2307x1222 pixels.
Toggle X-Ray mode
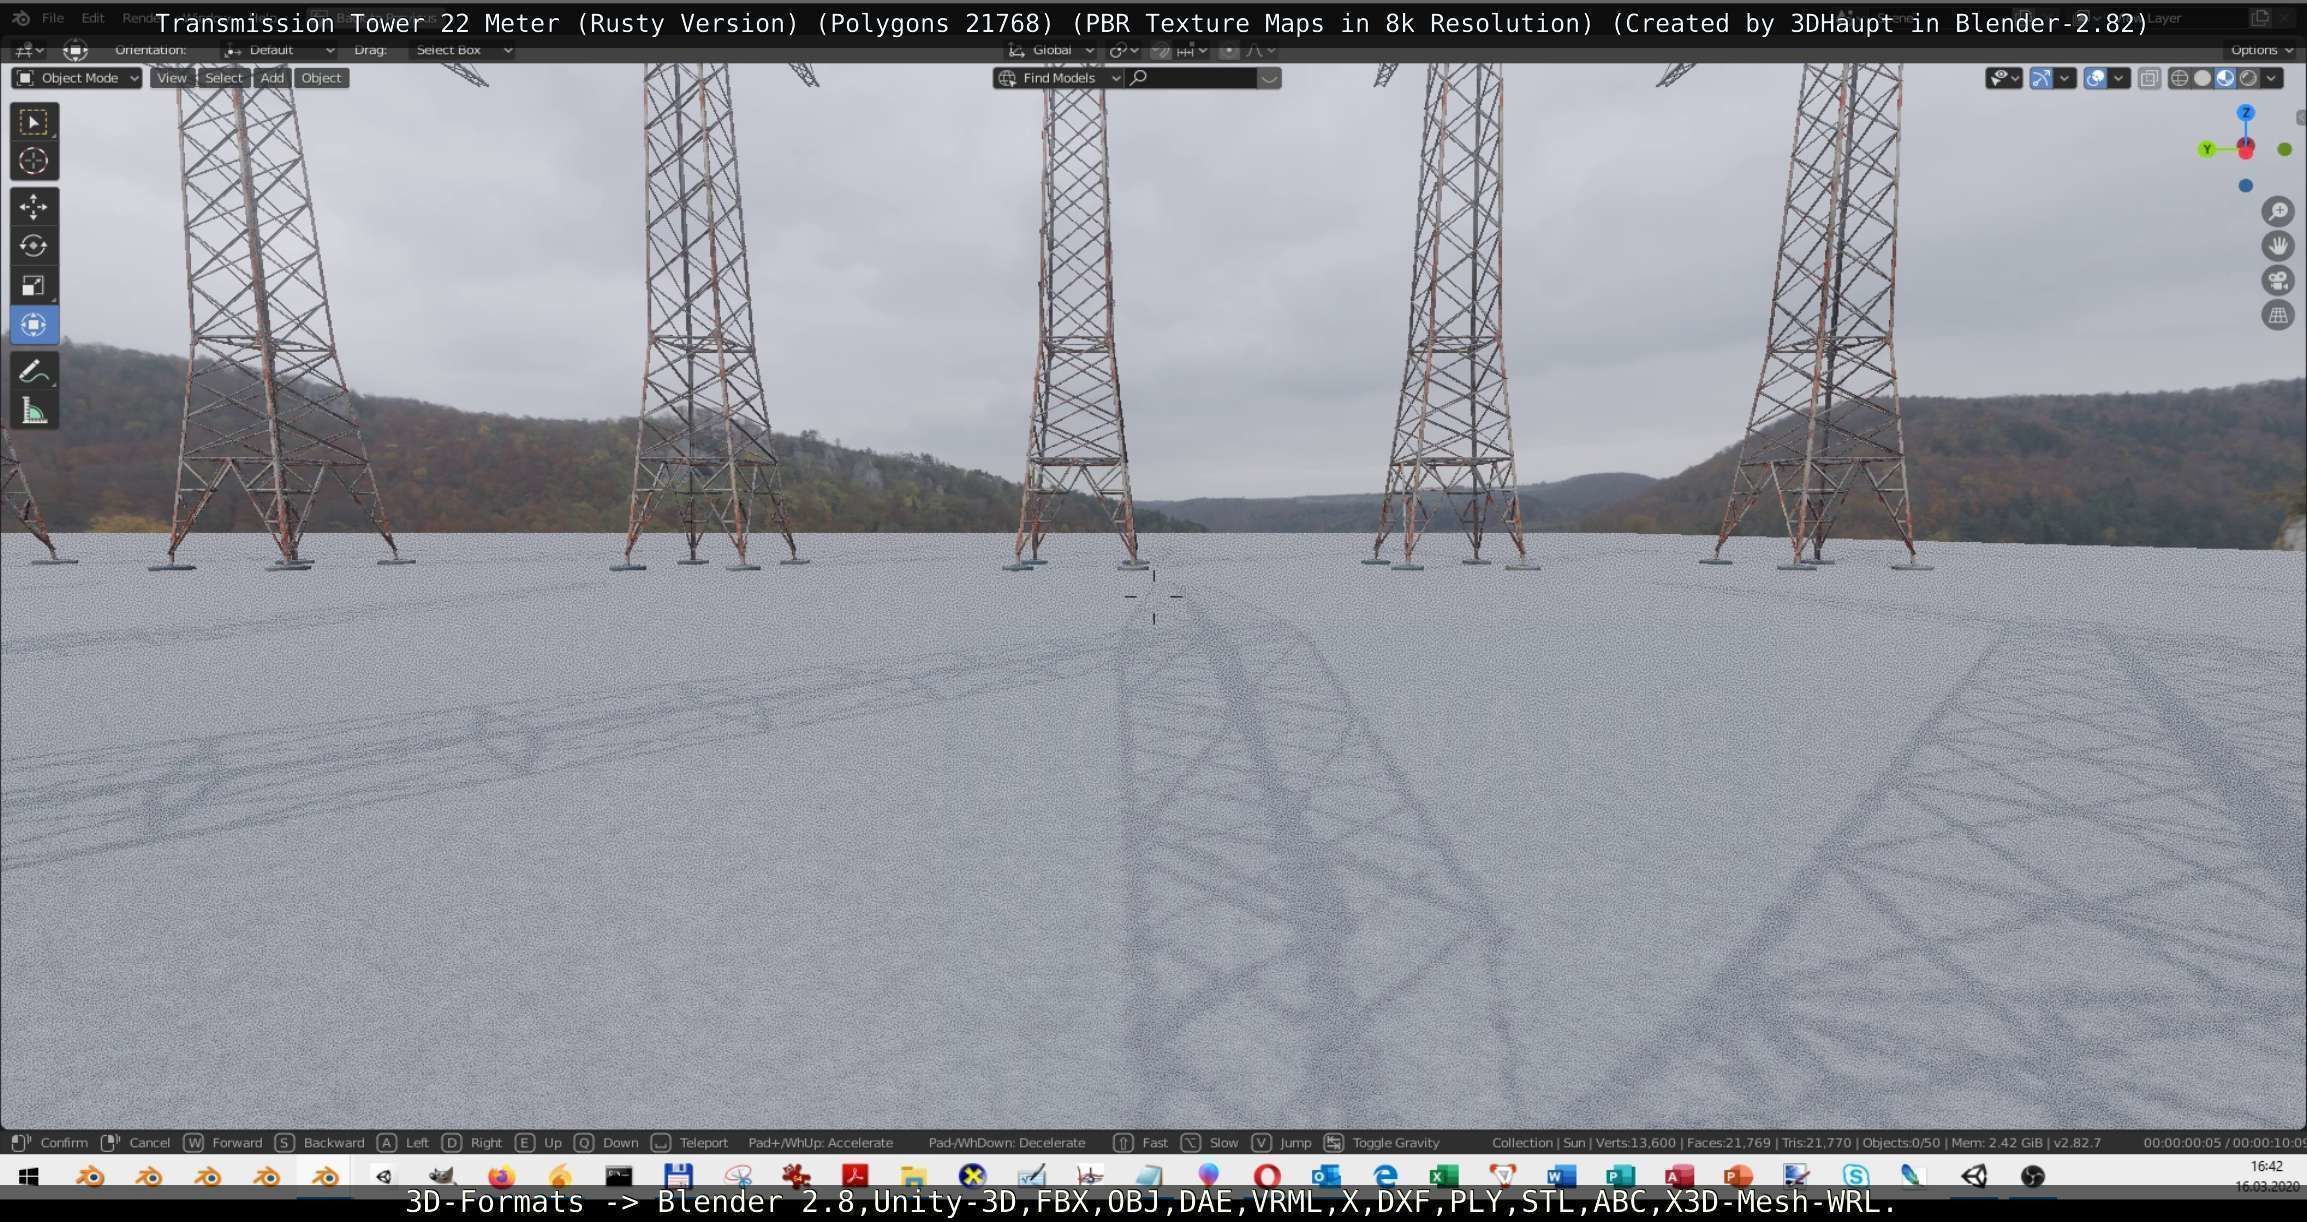point(2149,78)
